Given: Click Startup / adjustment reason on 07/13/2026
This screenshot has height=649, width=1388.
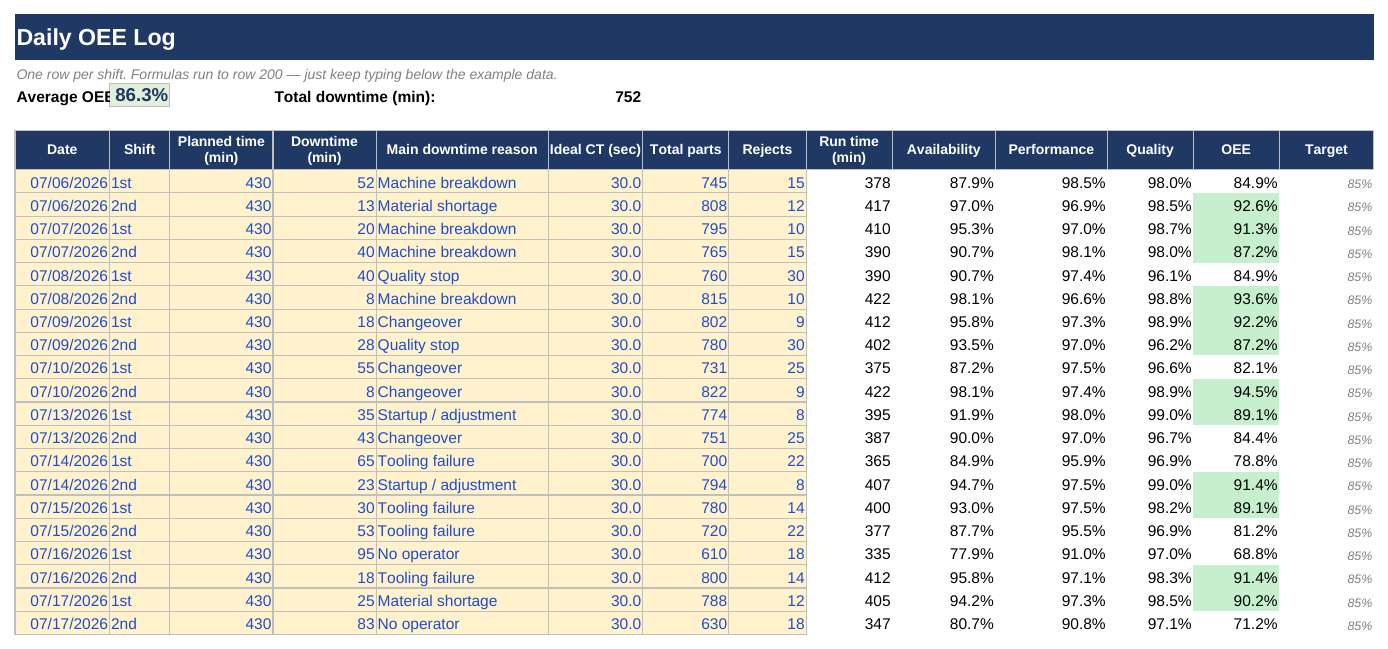Looking at the screenshot, I should [x=462, y=415].
